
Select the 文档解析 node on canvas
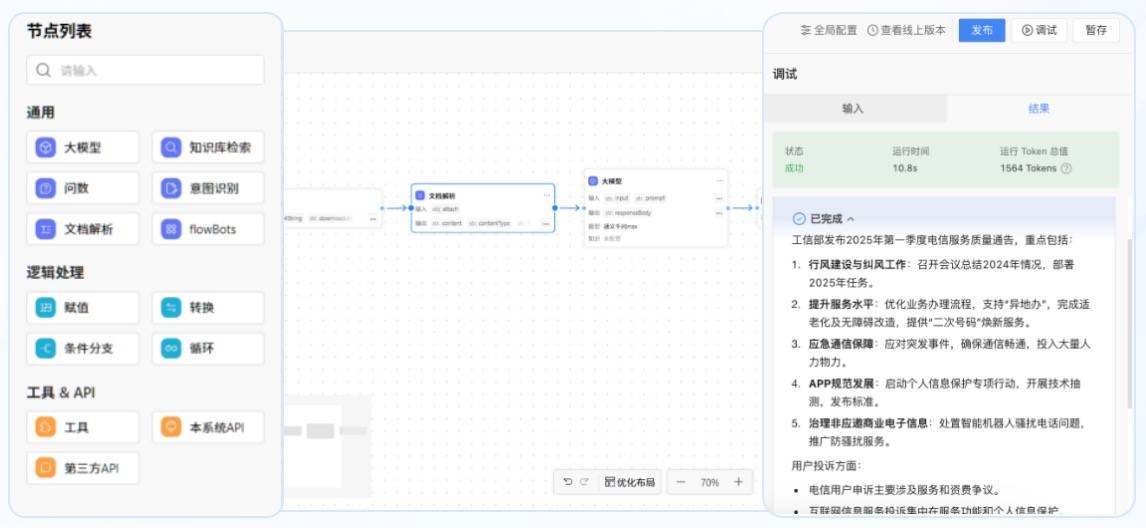pos(482,208)
